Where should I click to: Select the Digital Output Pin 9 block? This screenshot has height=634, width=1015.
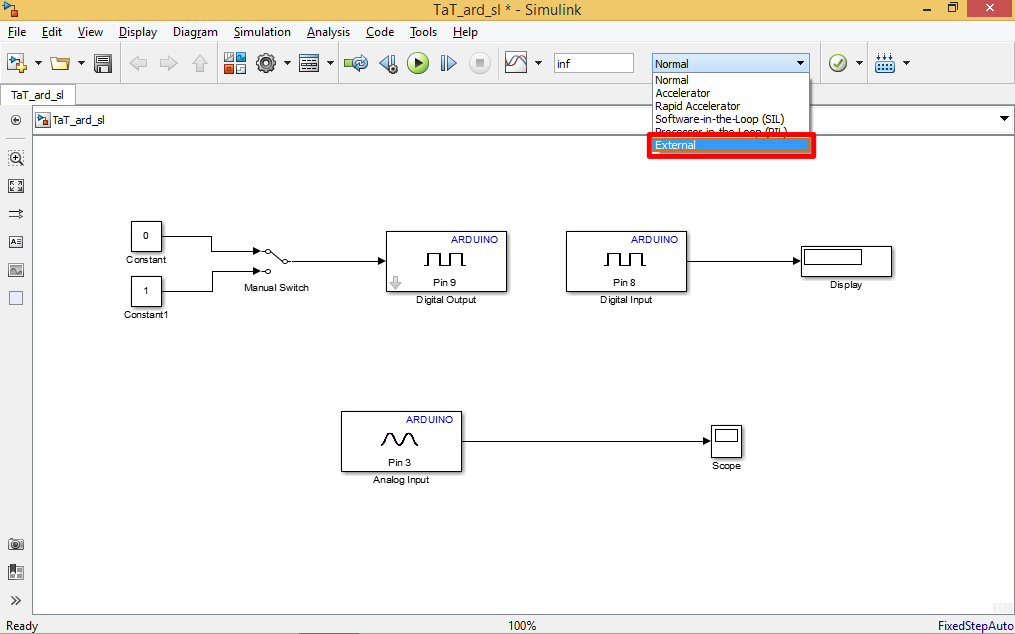coord(447,262)
